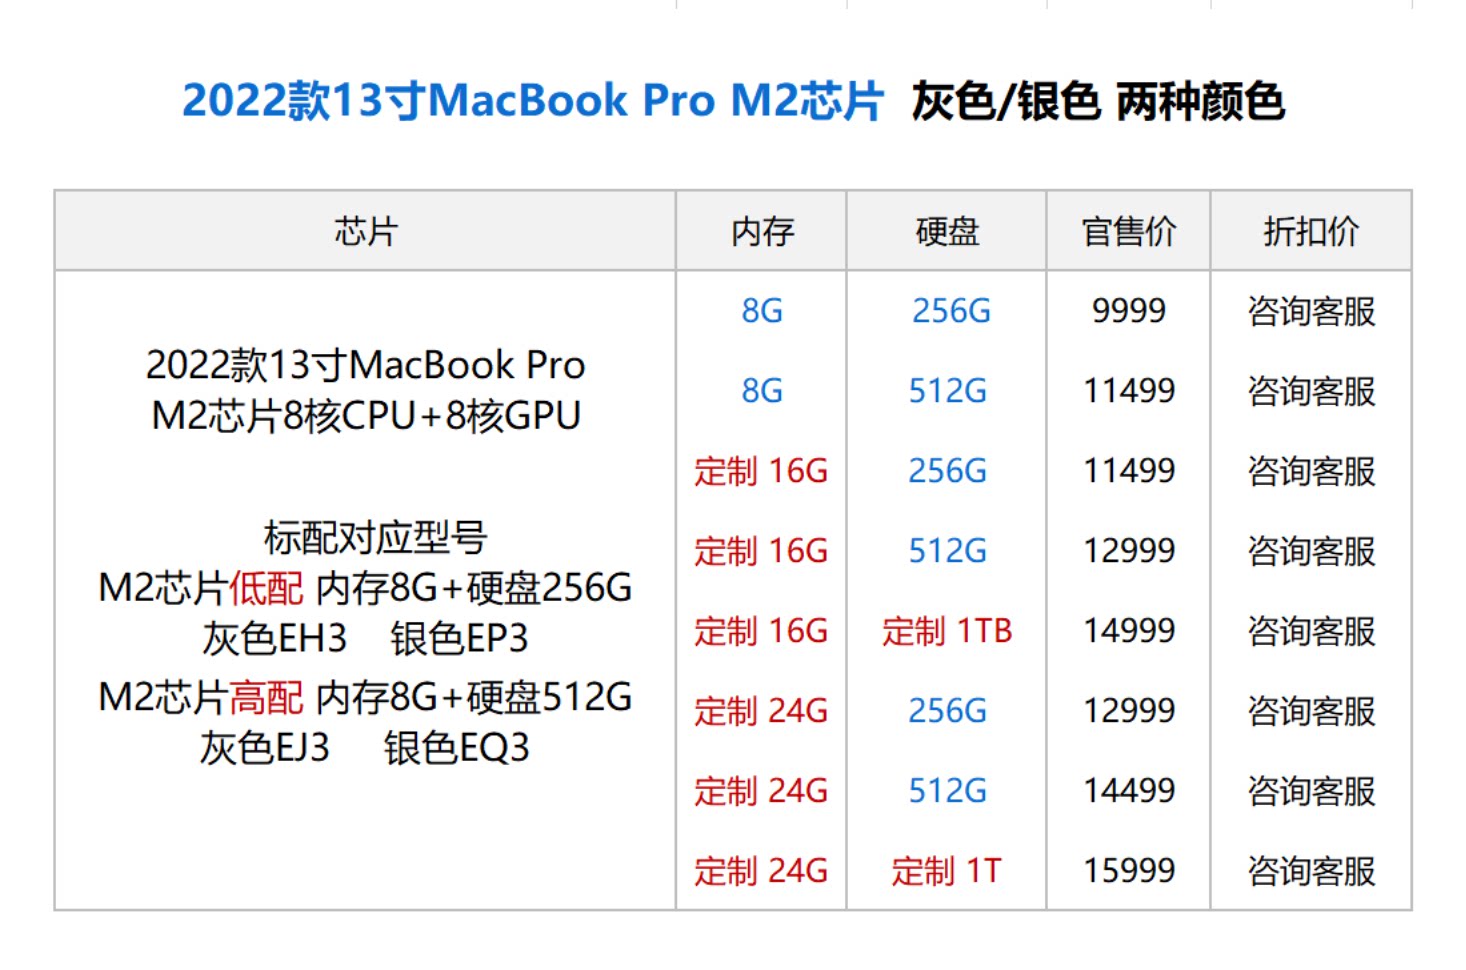Image resolution: width=1466 pixels, height=970 pixels.
Task: Click "咨询客服" in the 14999 row
Action: pos(1311,631)
